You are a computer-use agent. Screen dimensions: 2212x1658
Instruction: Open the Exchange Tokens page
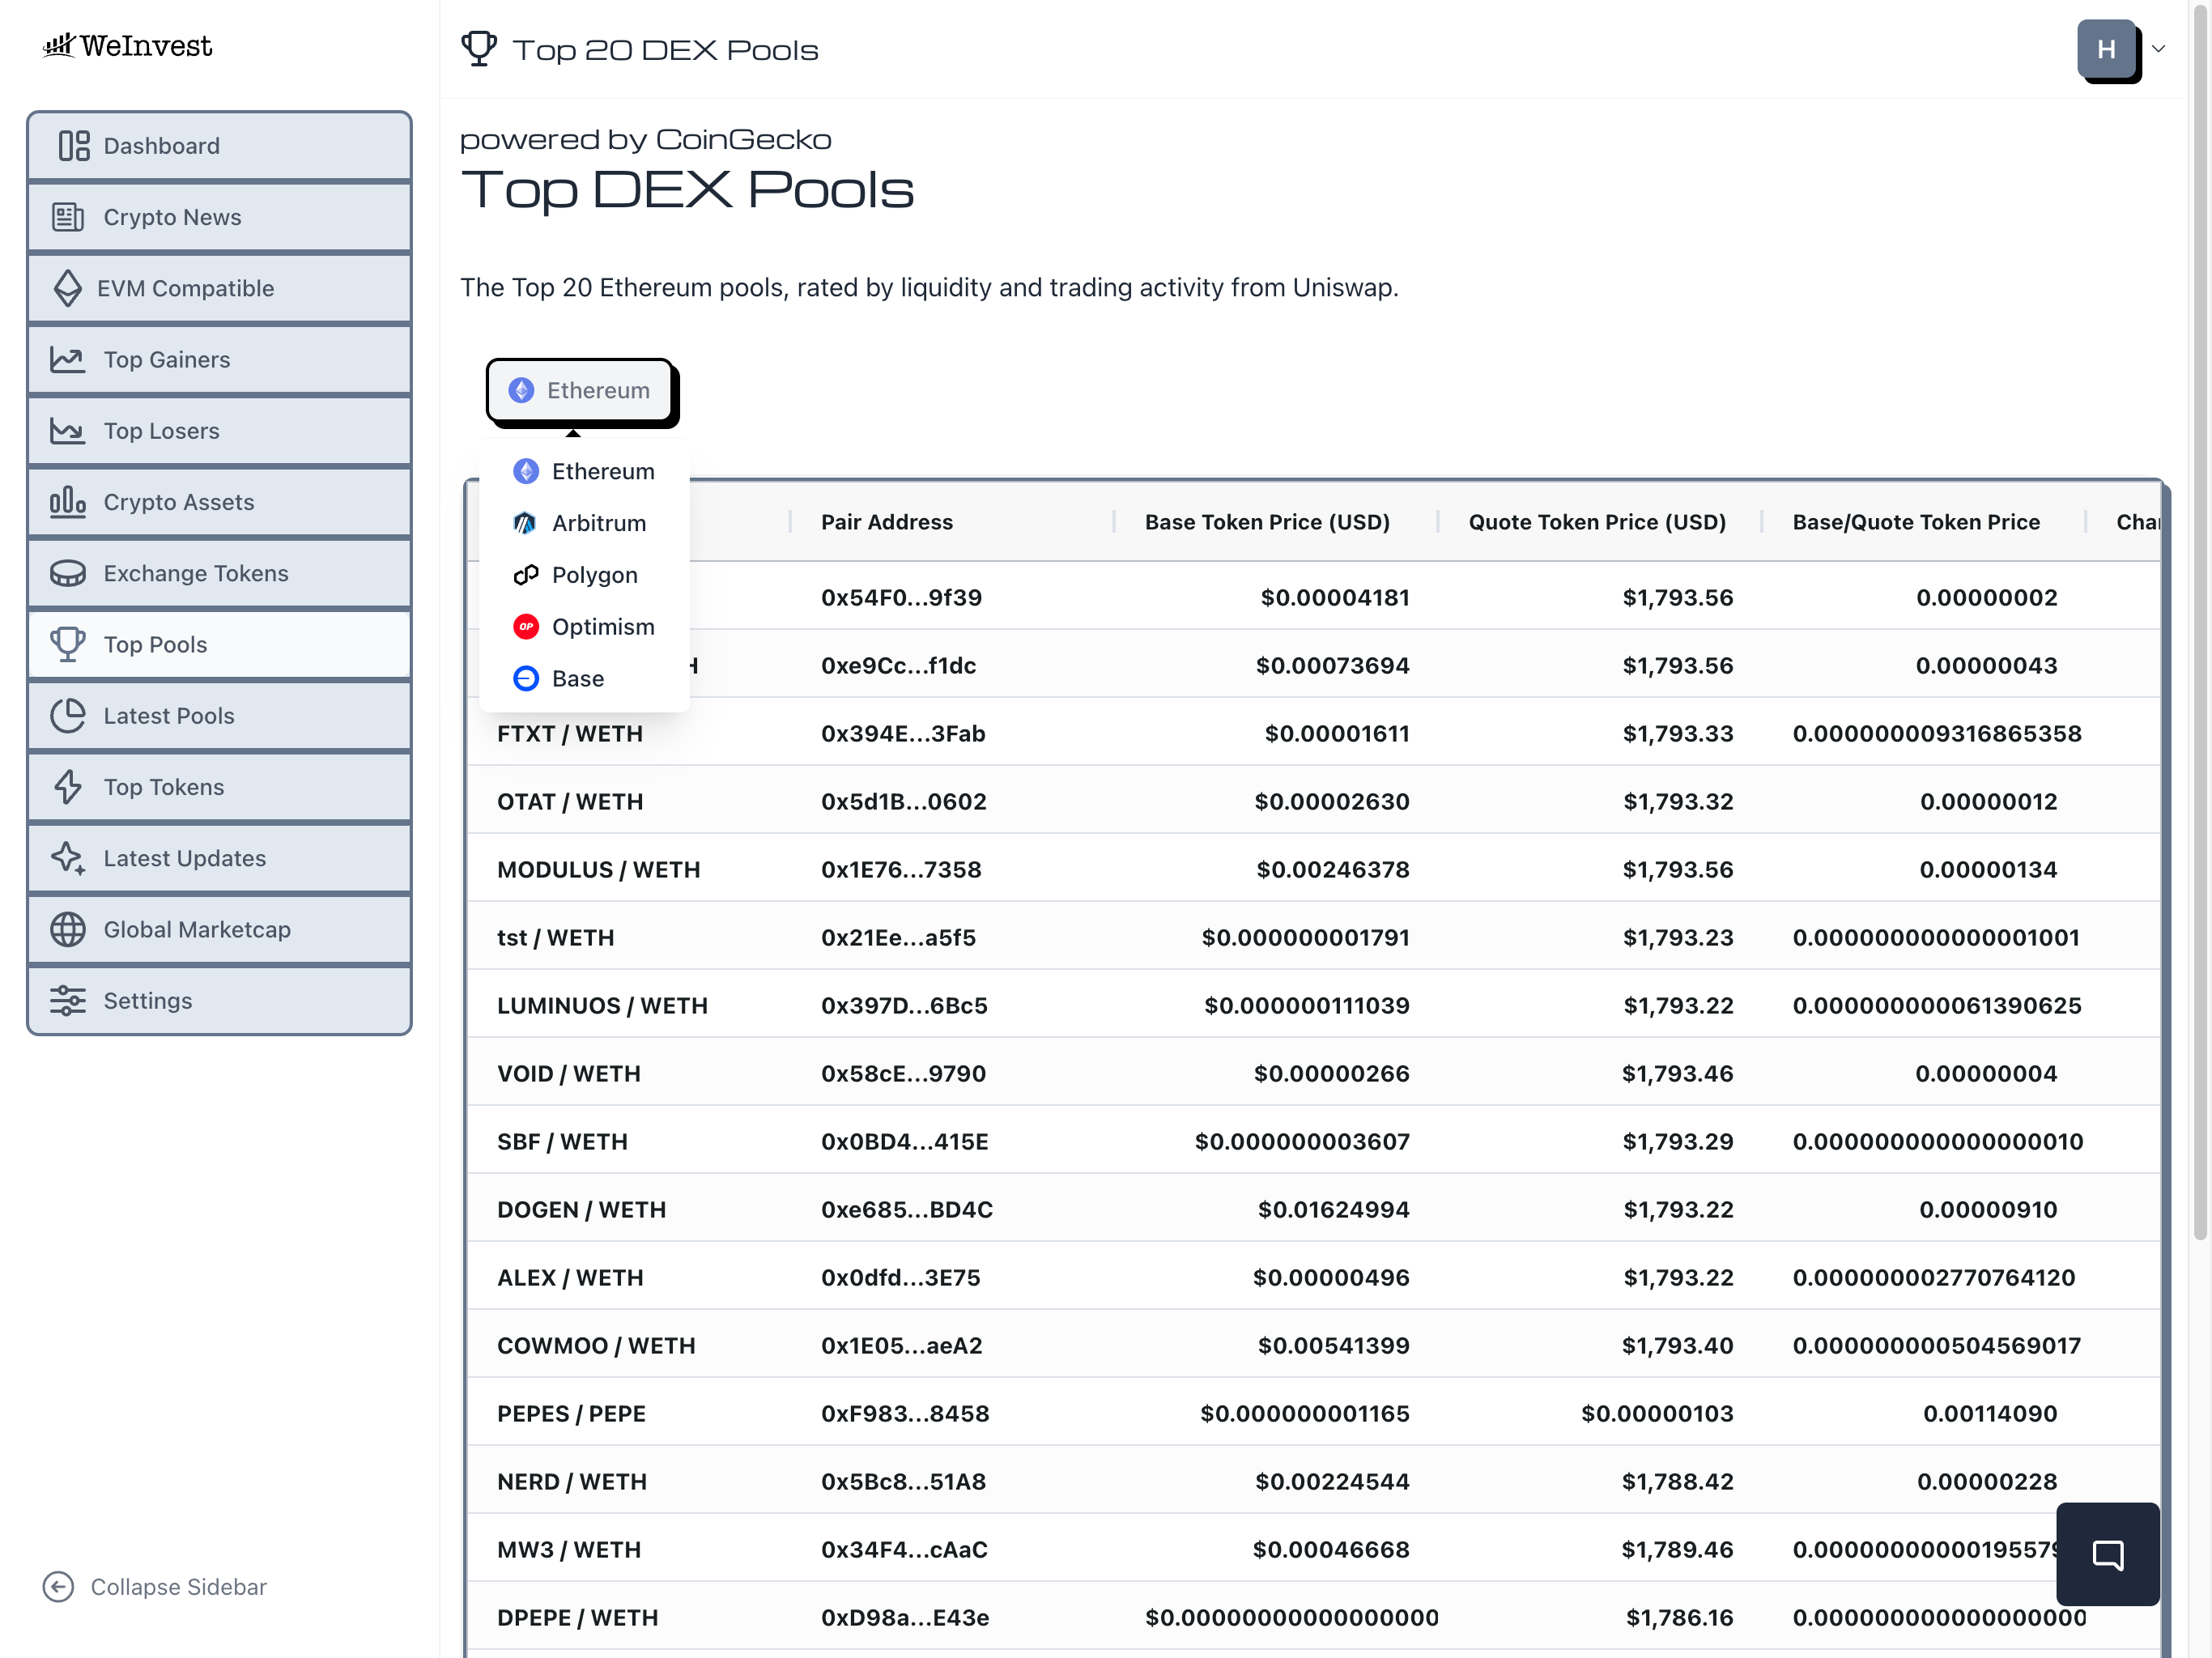tap(195, 573)
